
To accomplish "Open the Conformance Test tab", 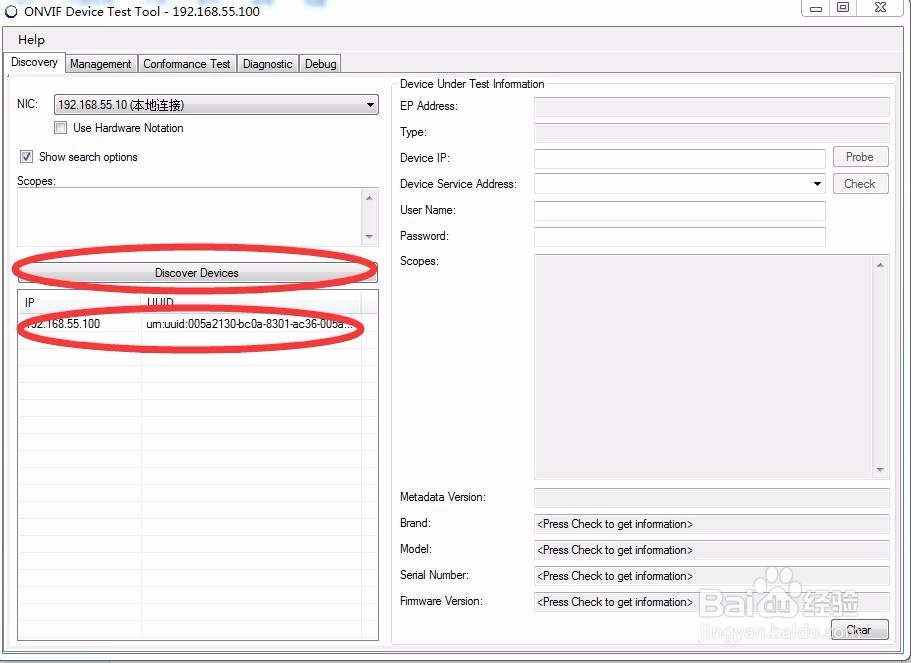I will (186, 63).
